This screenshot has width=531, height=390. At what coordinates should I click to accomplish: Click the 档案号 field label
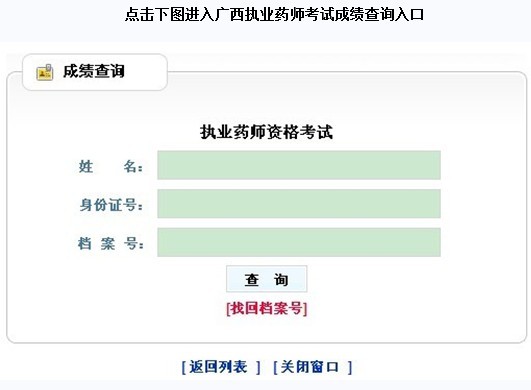[110, 243]
